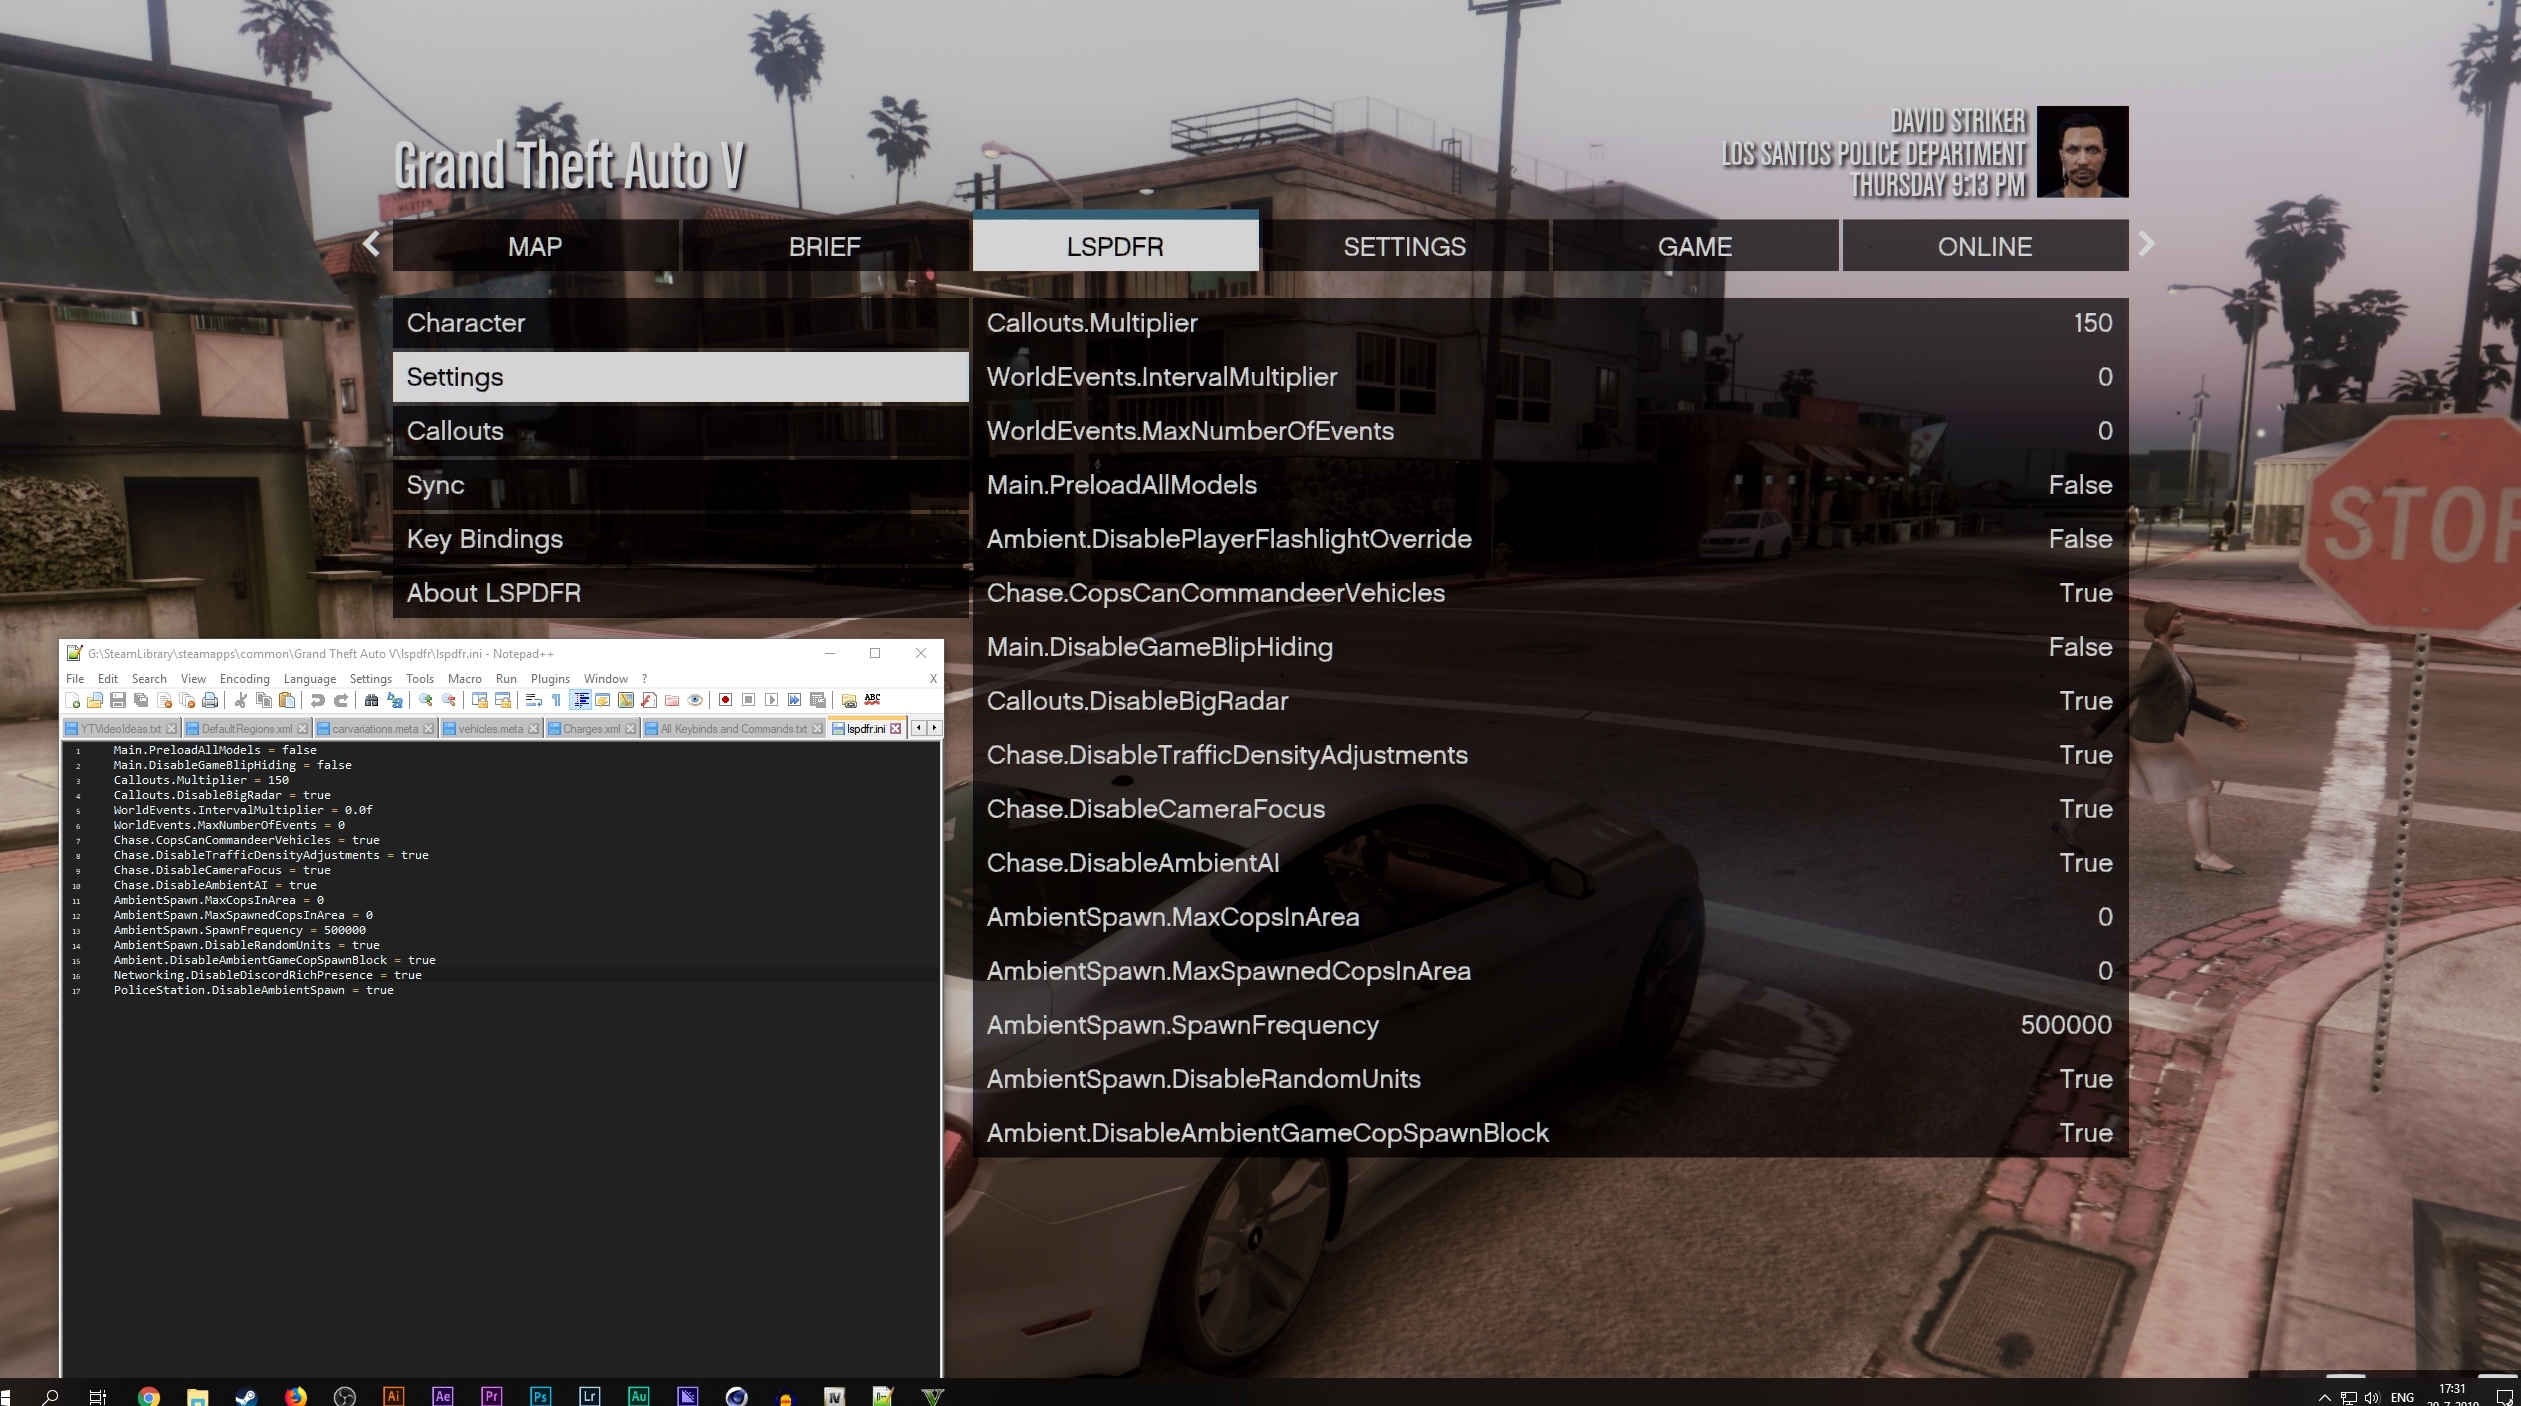Toggle Show All Characters paragraph icon
2521x1406 pixels.
click(556, 700)
